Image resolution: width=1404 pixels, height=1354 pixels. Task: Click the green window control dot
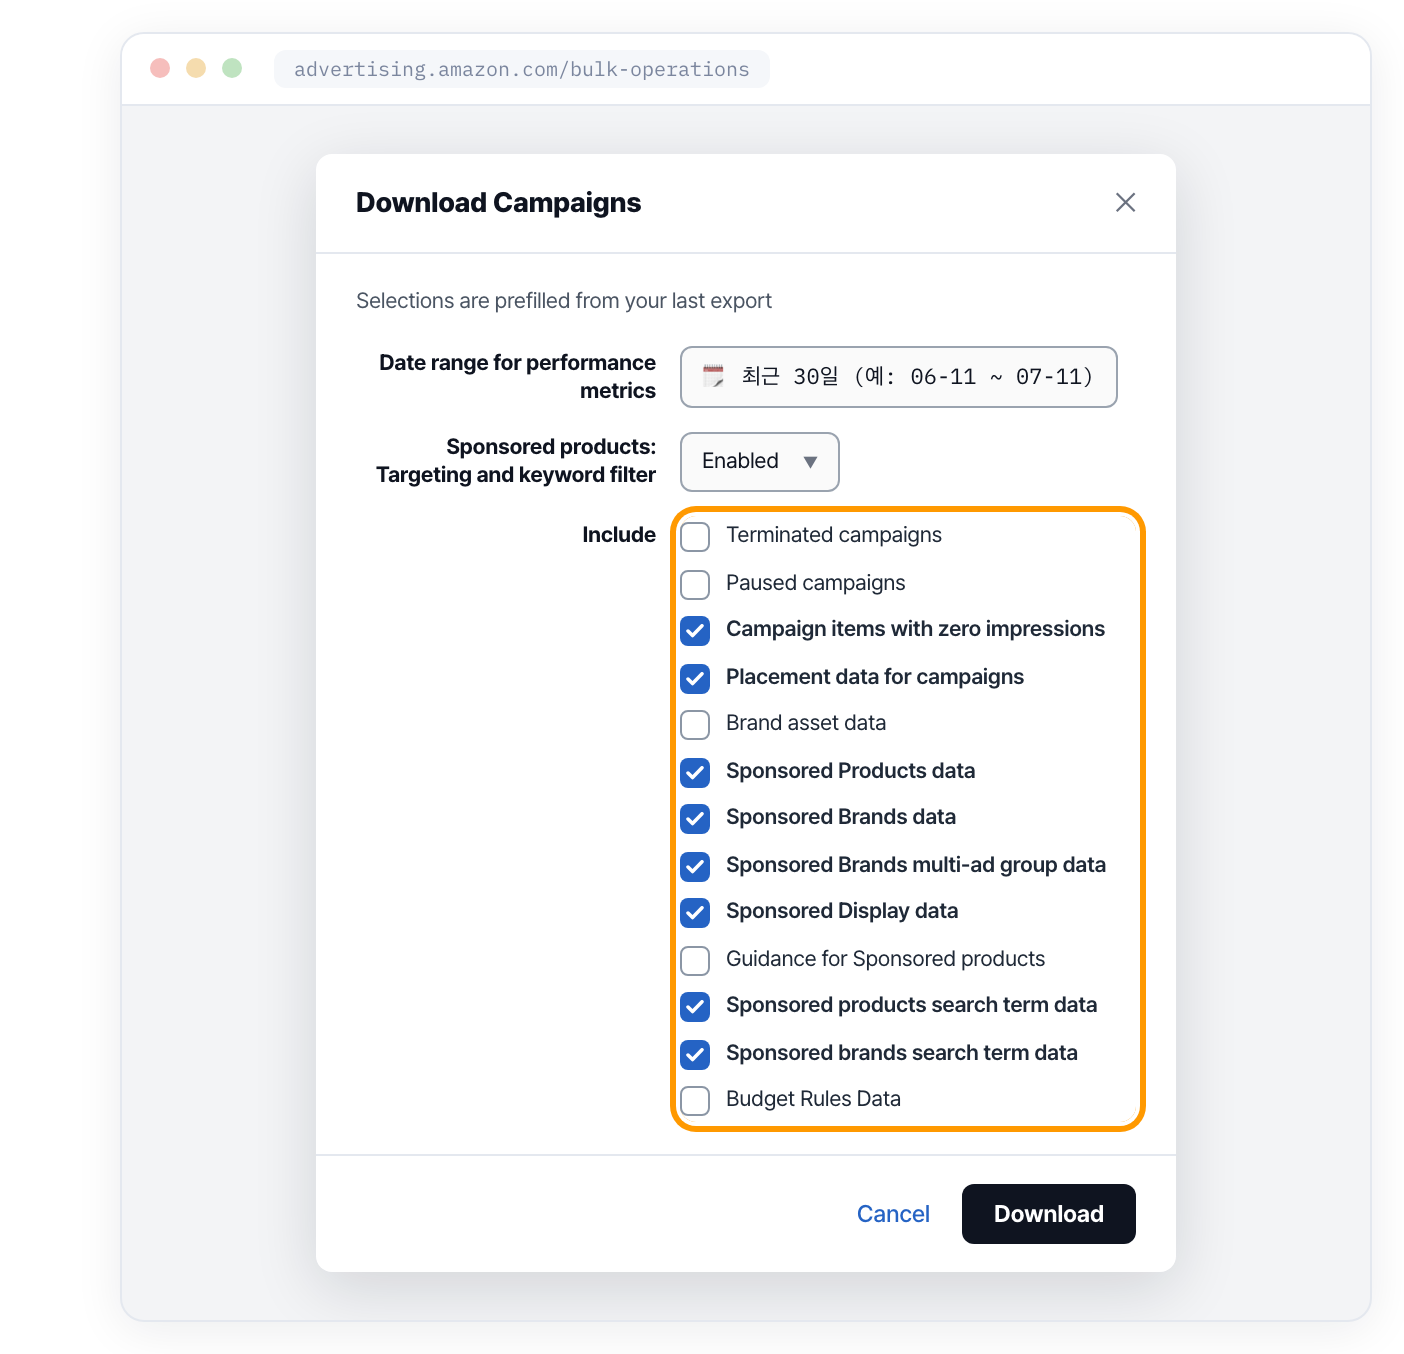(x=232, y=68)
